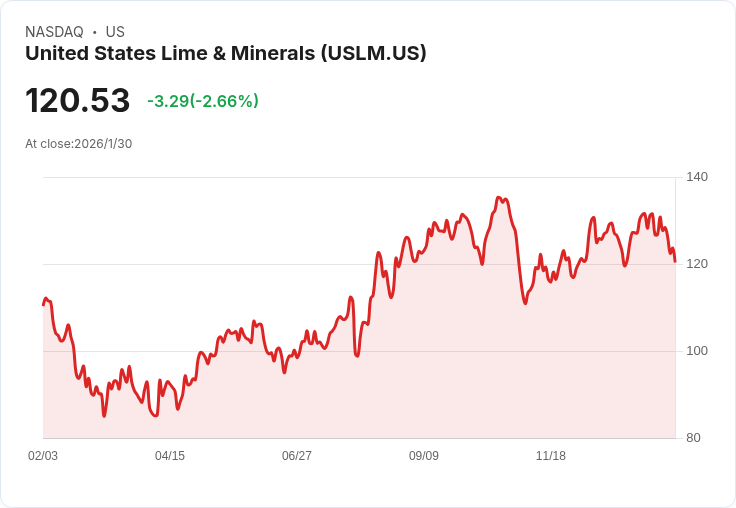Viewport: 736px width, 508px height.
Task: Select the US market label
Action: point(115,32)
